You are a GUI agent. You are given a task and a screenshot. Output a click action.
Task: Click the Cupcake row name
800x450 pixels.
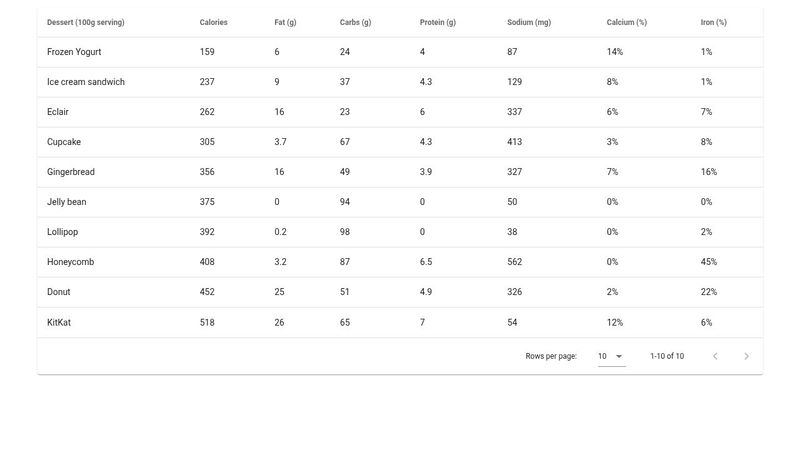coord(64,142)
